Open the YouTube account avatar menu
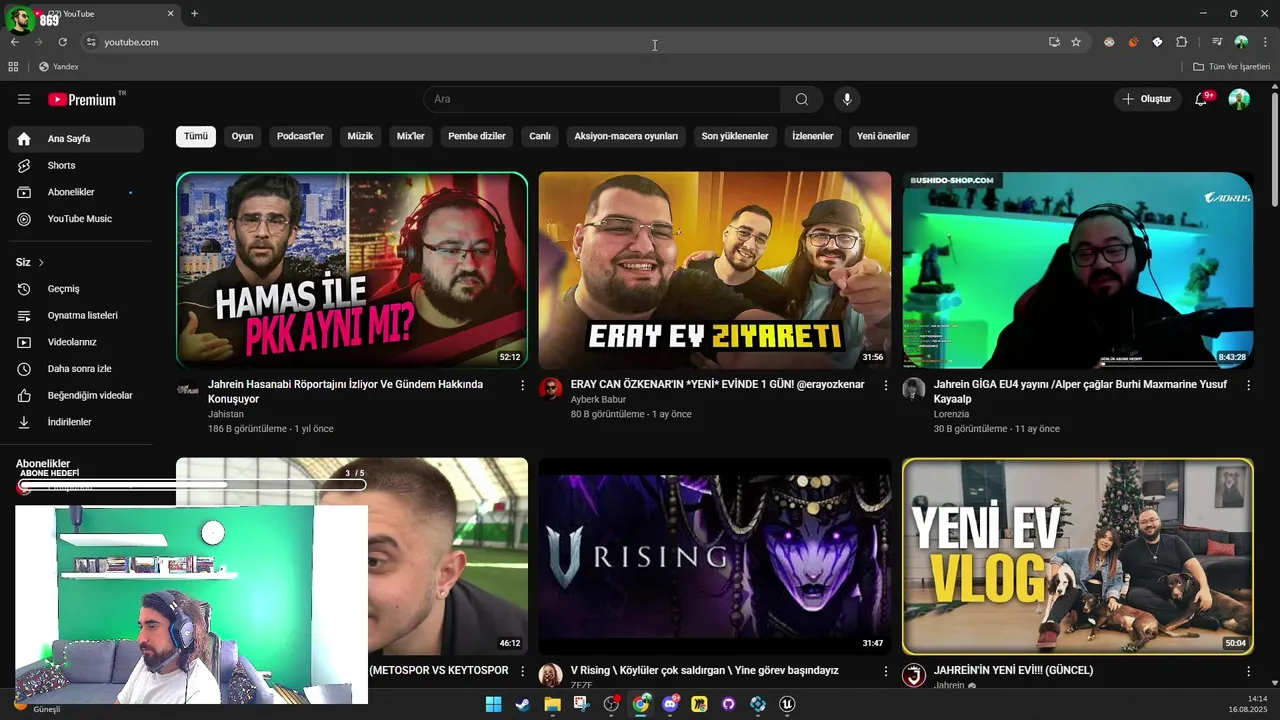The height and width of the screenshot is (720, 1280). point(1239,99)
